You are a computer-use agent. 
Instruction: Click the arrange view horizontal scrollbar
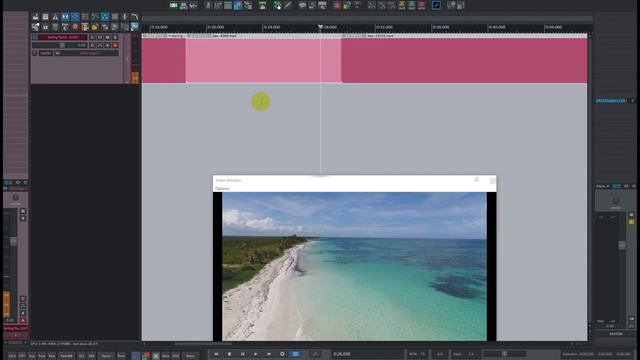[x=203, y=344]
